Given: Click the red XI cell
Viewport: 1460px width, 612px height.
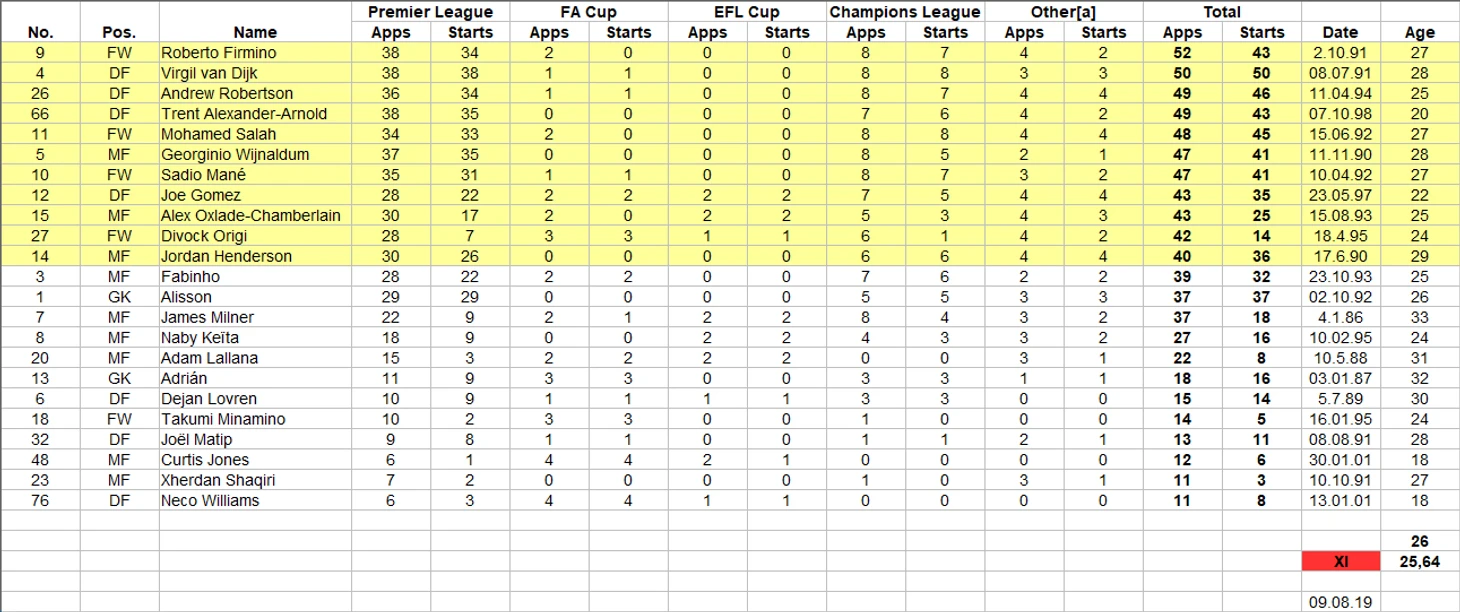Looking at the screenshot, I should click(x=1340, y=562).
